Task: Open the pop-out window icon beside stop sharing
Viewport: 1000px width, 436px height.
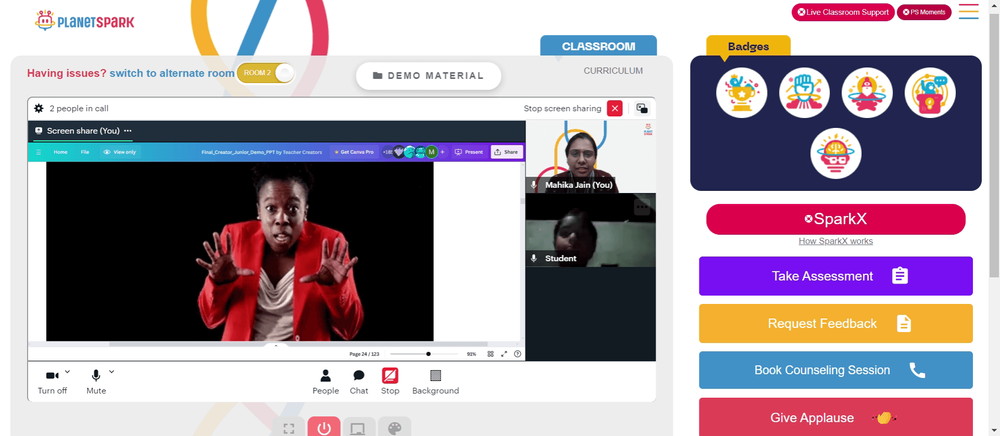Action: 642,108
